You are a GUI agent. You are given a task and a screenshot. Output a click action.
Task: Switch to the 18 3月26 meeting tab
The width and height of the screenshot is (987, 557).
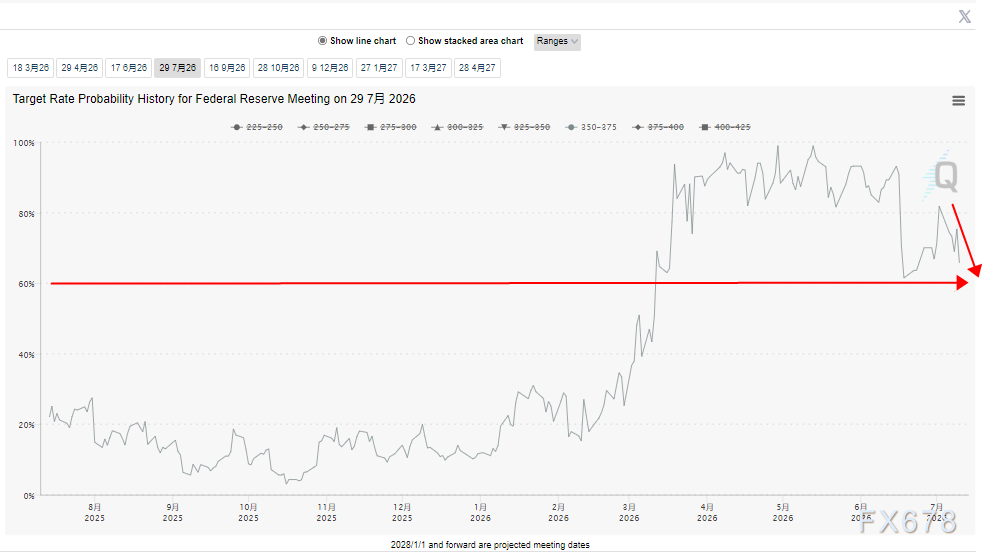[x=31, y=68]
